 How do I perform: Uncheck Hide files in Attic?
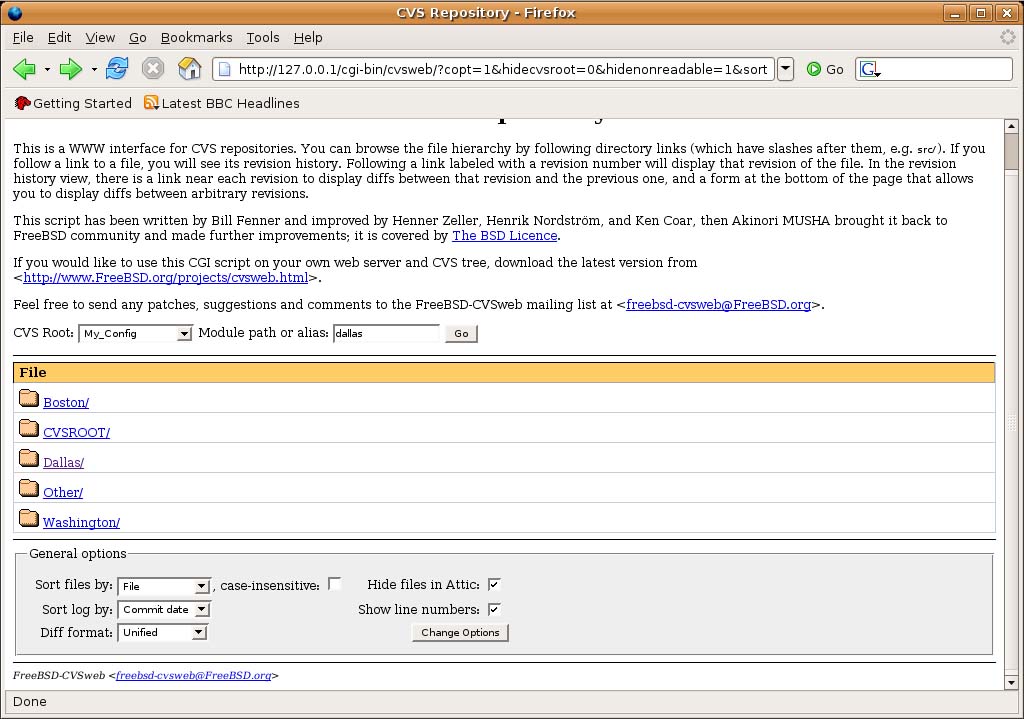click(x=494, y=584)
